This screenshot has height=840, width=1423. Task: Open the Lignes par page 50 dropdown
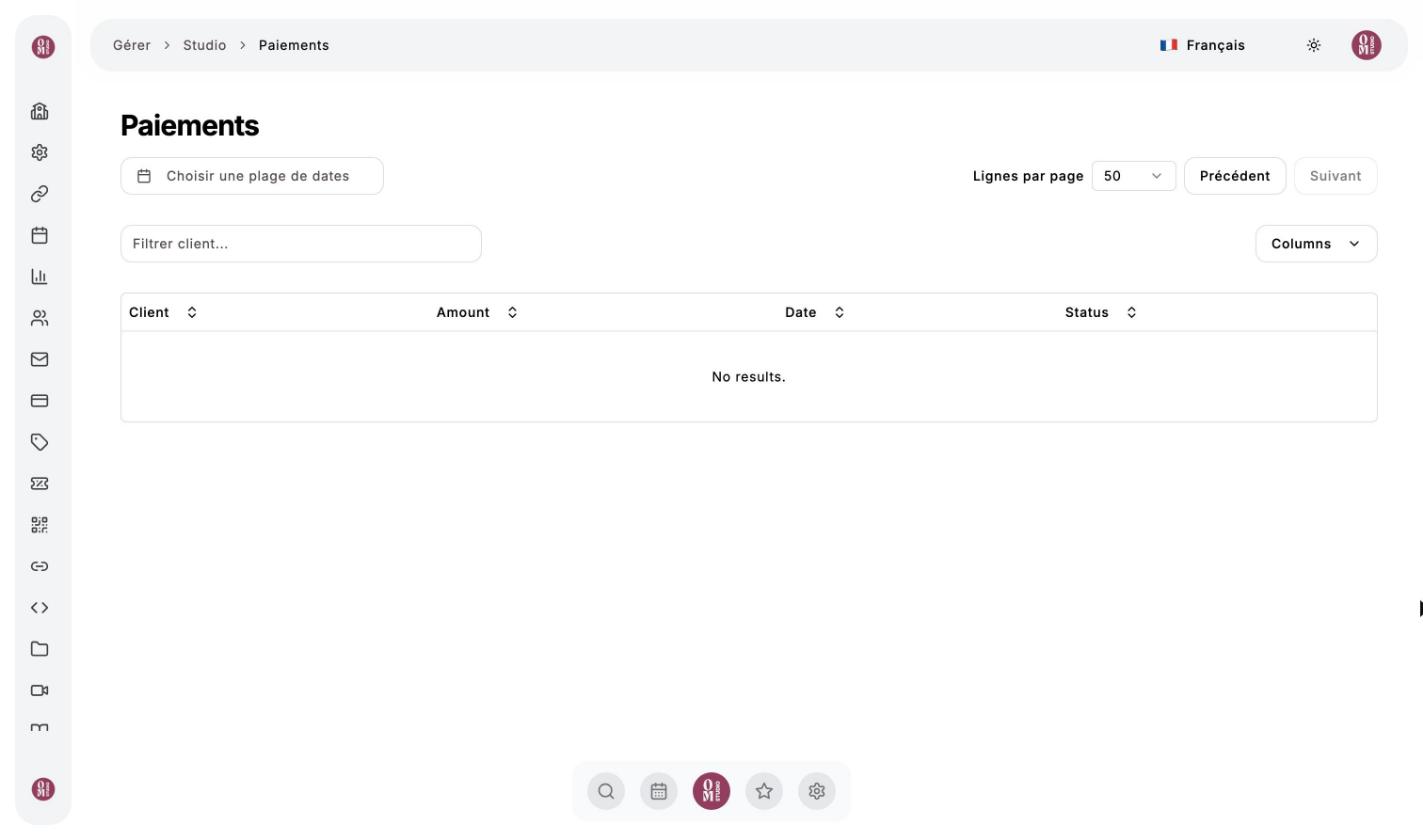1134,176
